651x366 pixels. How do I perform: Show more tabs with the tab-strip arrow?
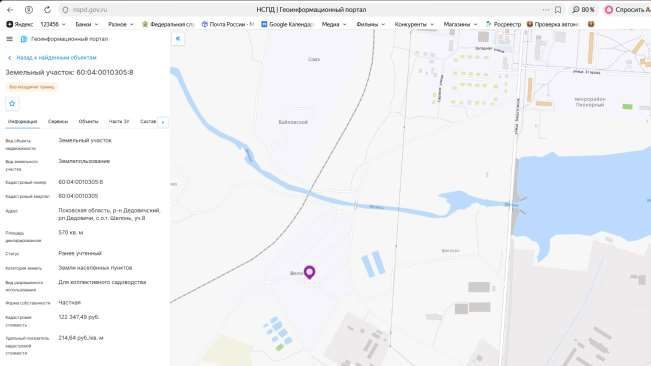[x=163, y=122]
